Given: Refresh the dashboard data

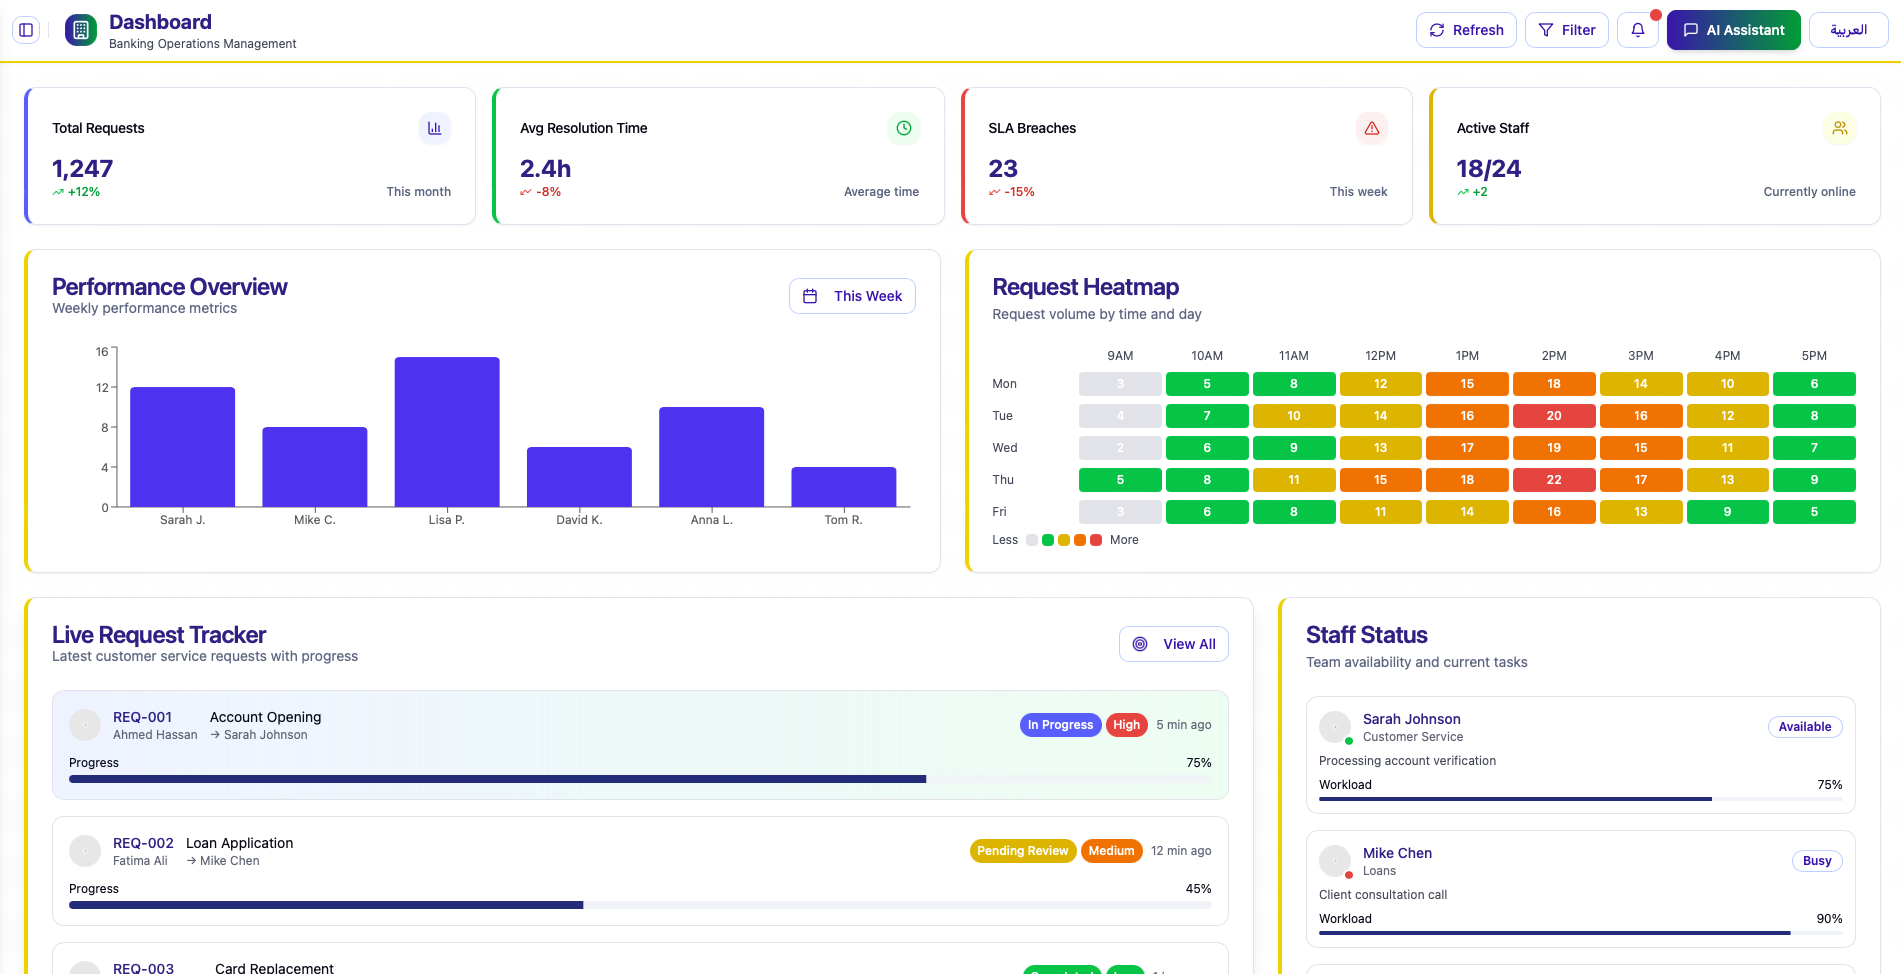Looking at the screenshot, I should tap(1465, 30).
